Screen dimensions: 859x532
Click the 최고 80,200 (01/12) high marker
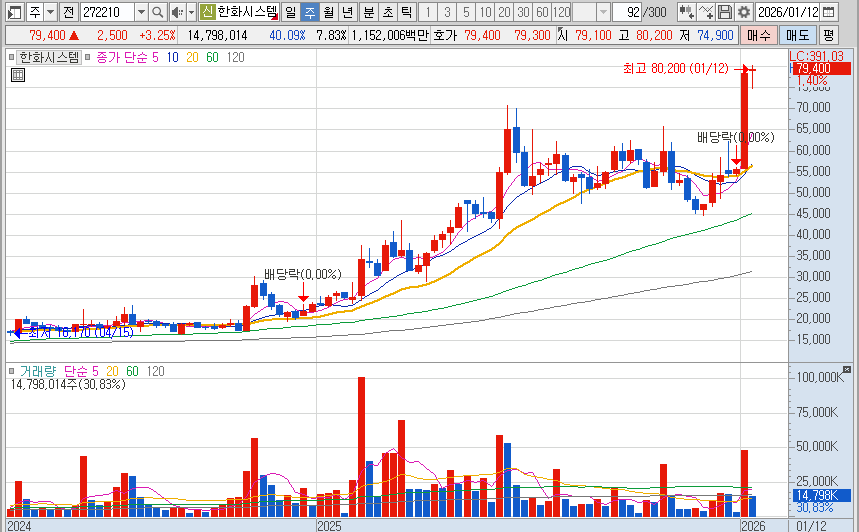coord(675,68)
